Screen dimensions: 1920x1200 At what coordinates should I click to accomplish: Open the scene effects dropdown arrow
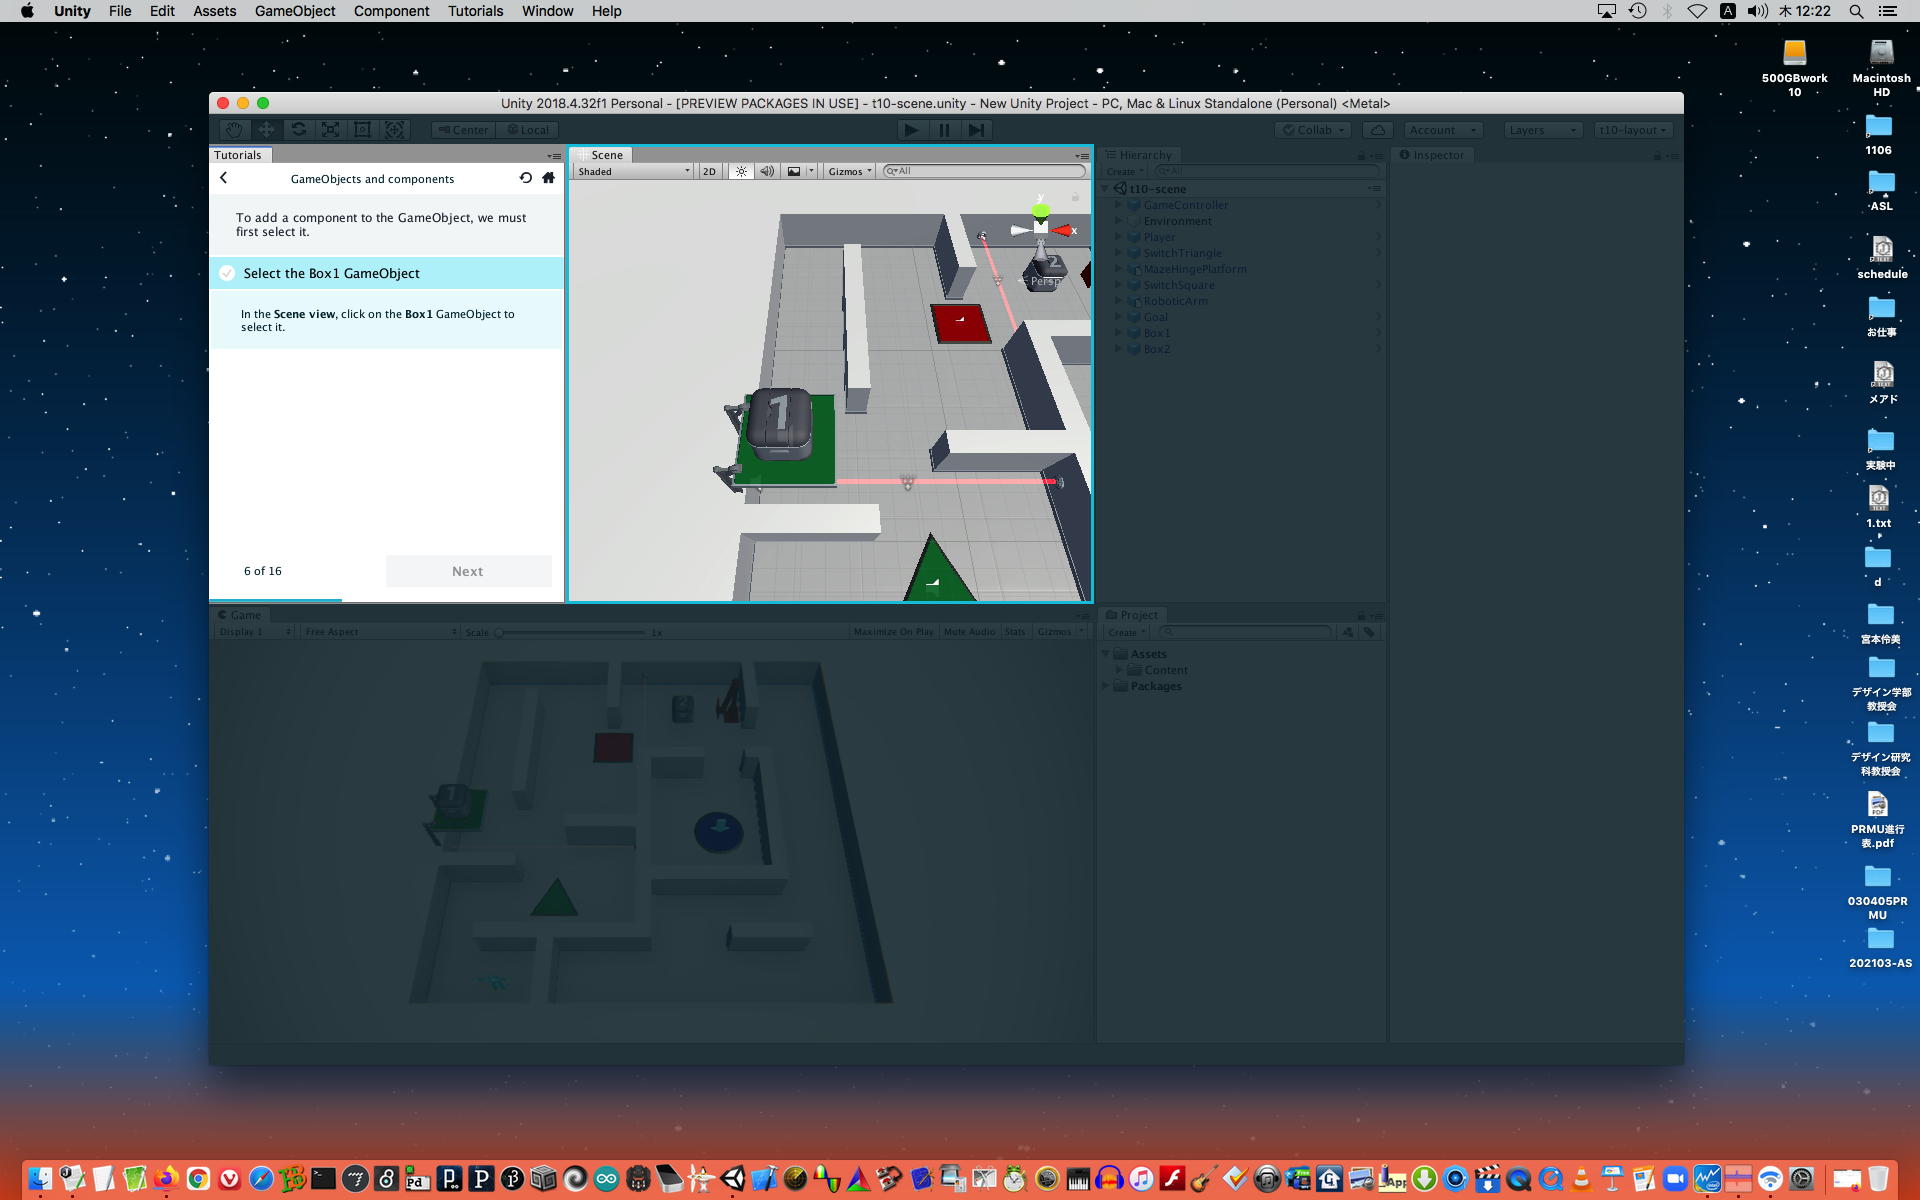coord(811,171)
